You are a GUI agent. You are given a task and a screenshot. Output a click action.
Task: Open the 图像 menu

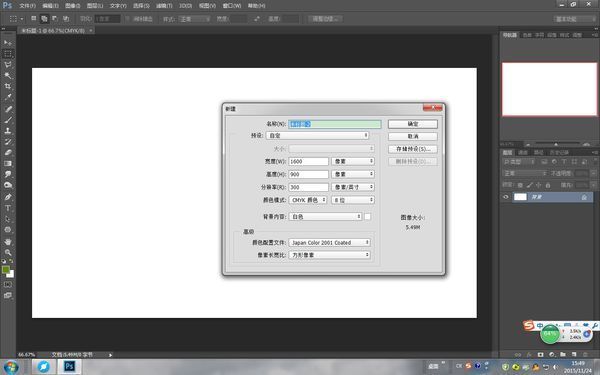pos(73,6)
